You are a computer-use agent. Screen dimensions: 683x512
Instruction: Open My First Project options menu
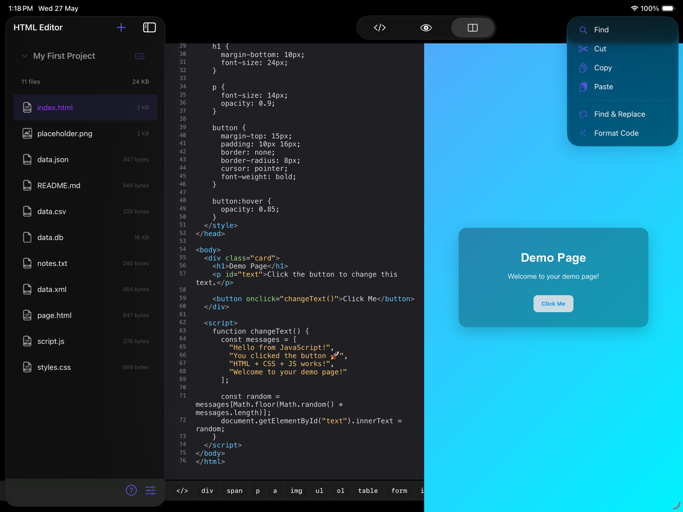click(139, 56)
